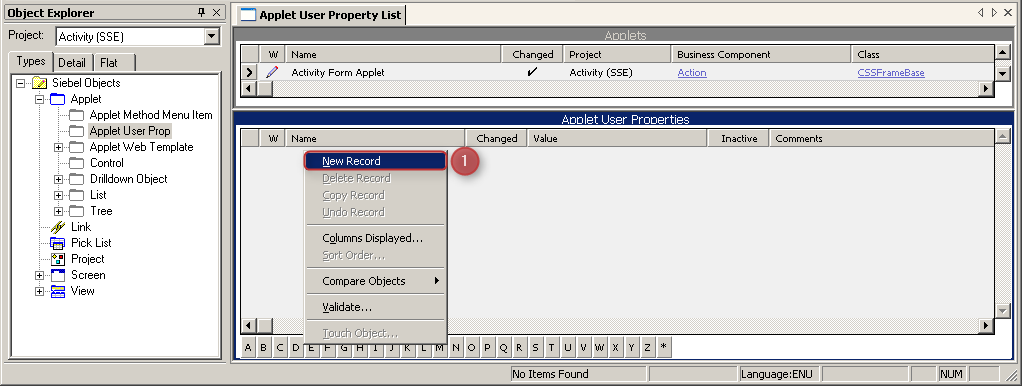
Task: Switch to the Flat tab
Action: pos(109,63)
